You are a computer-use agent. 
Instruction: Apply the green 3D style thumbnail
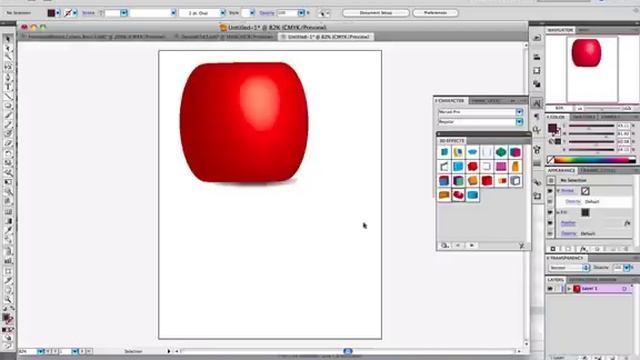pyautogui.click(x=501, y=152)
